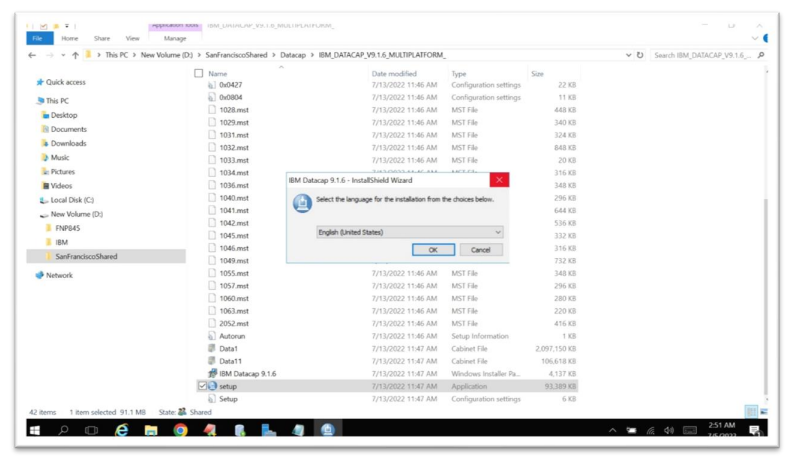
Task: Click the volume speaker tray icon
Action: click(669, 430)
